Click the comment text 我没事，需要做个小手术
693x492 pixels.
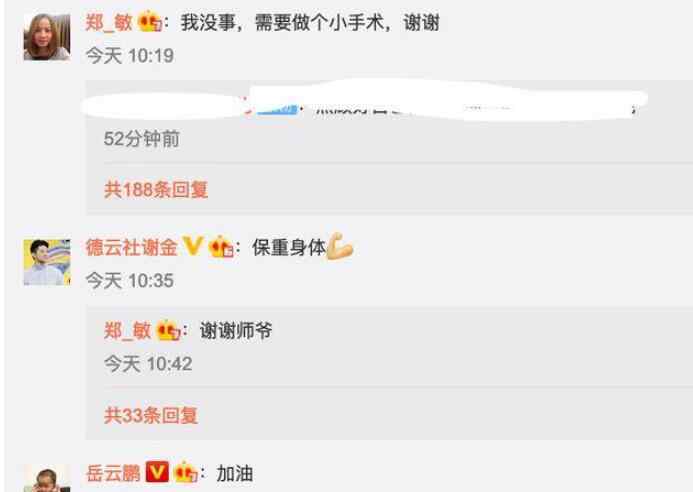282,22
